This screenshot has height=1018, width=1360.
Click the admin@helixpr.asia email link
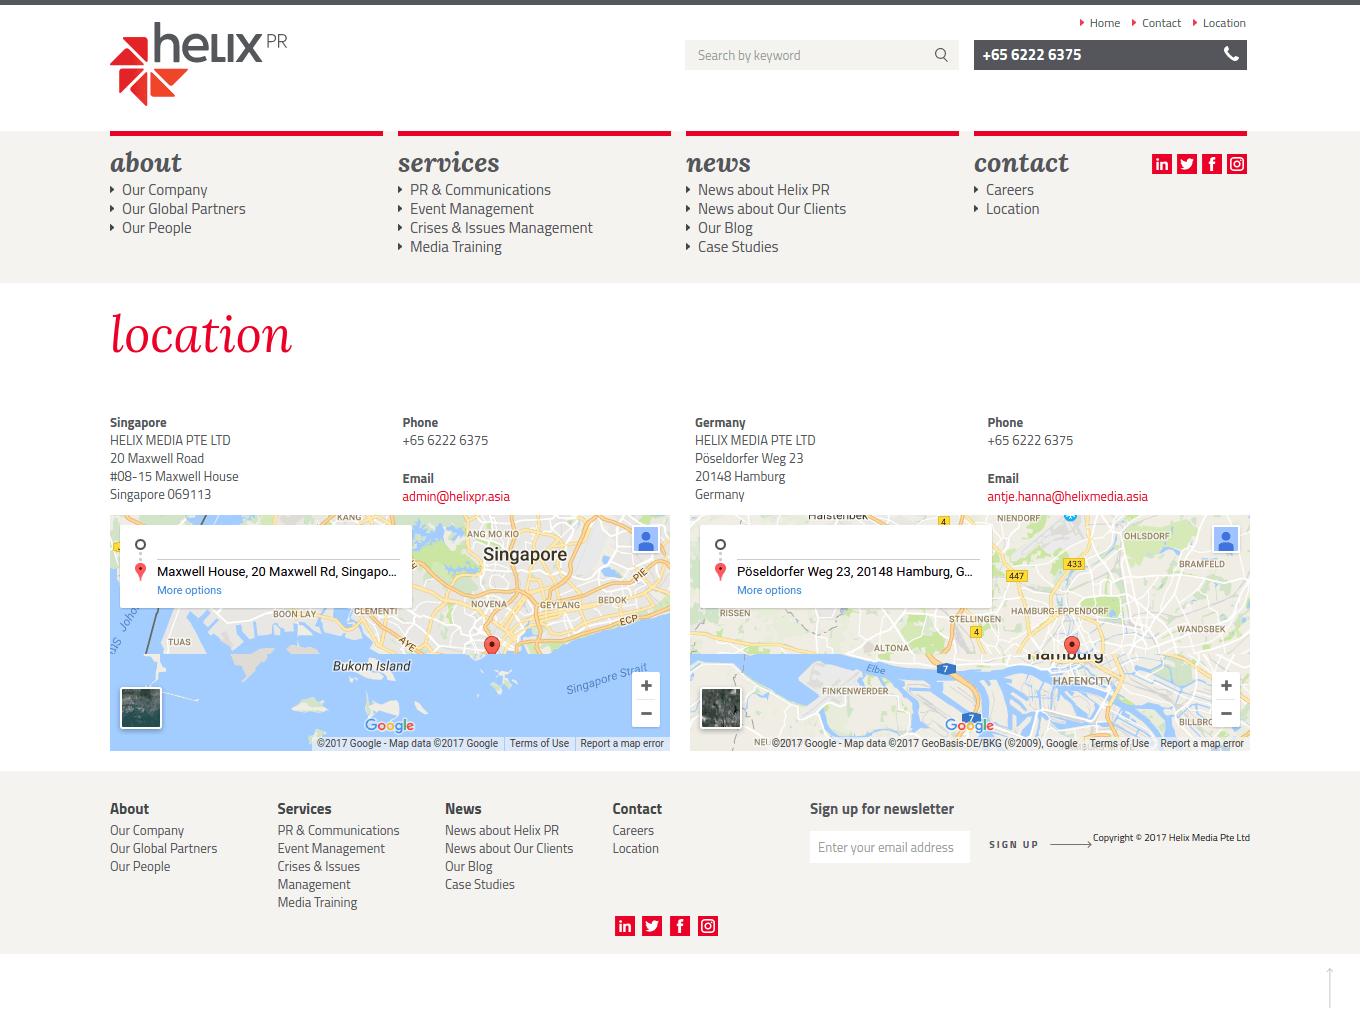[x=456, y=497]
